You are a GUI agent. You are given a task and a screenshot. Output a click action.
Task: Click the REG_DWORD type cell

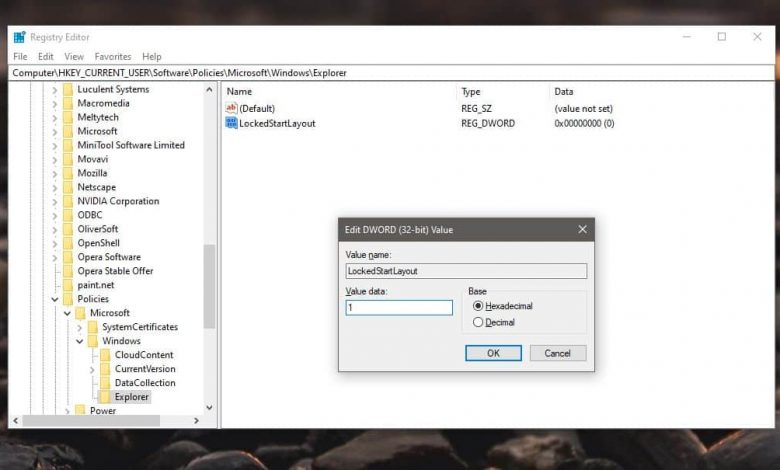(488, 123)
